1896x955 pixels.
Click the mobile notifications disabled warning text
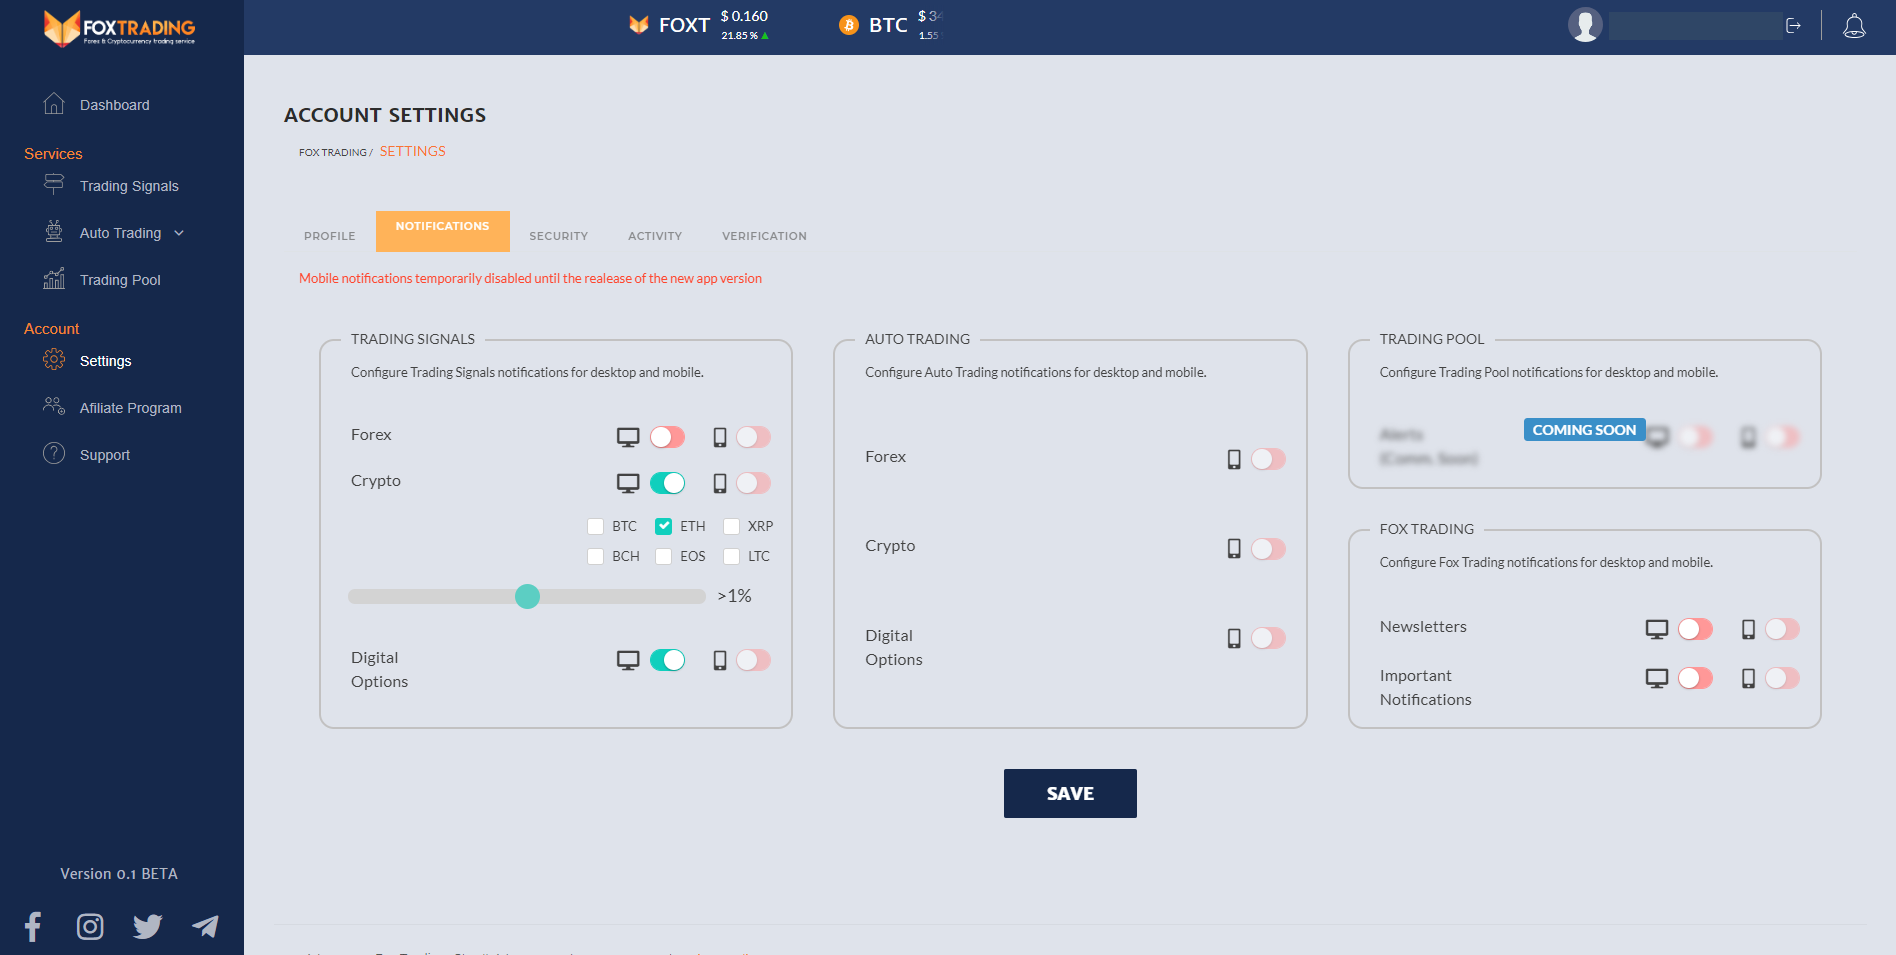tap(530, 278)
